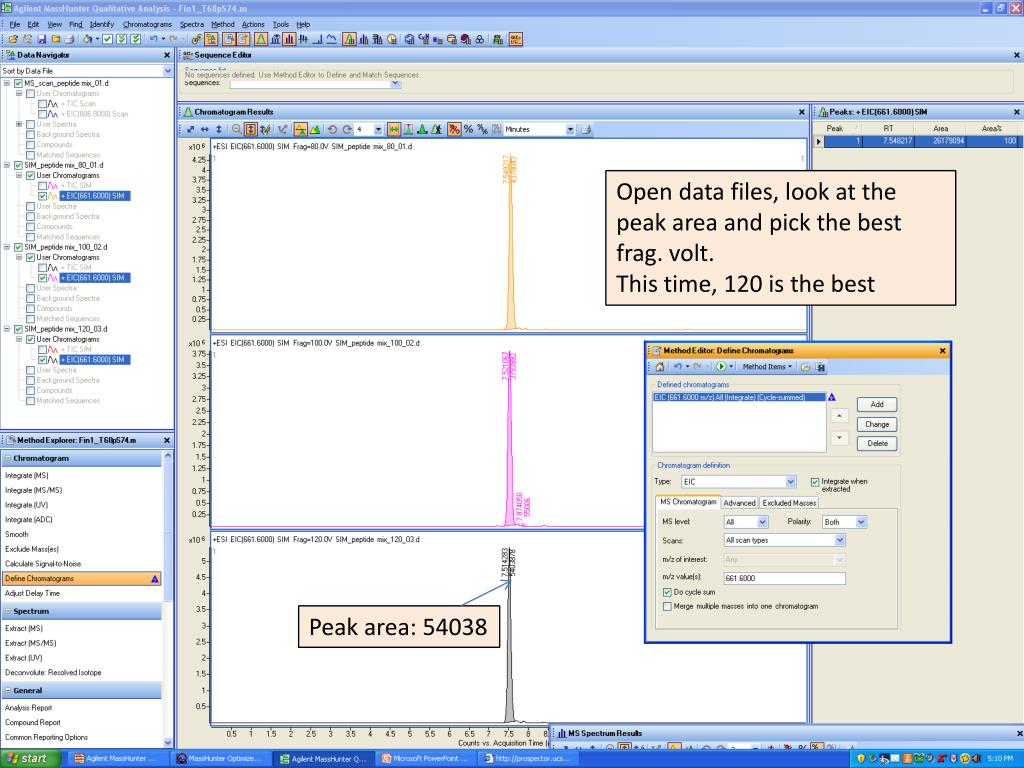The height and width of the screenshot is (768, 1024).
Task: Toggle the 'Integrate when extracted' checkbox
Action: [x=815, y=482]
